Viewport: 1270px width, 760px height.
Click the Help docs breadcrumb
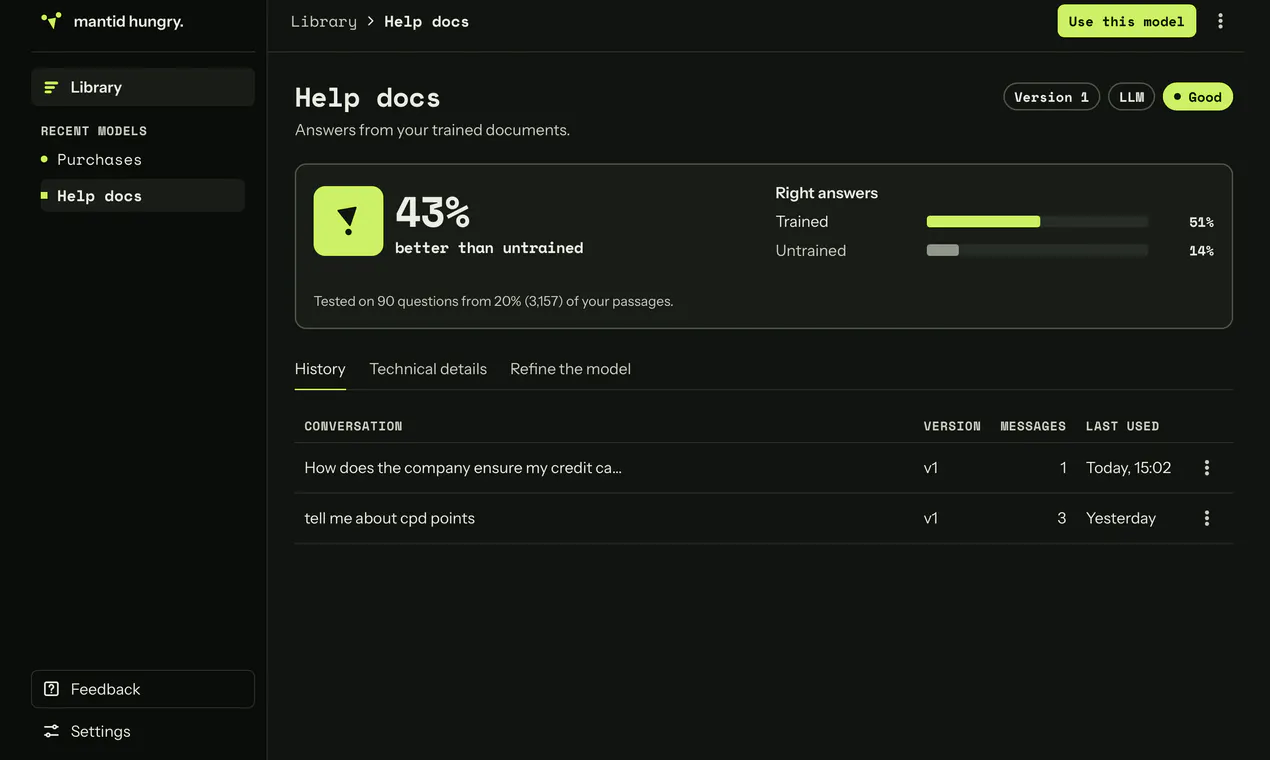(427, 21)
